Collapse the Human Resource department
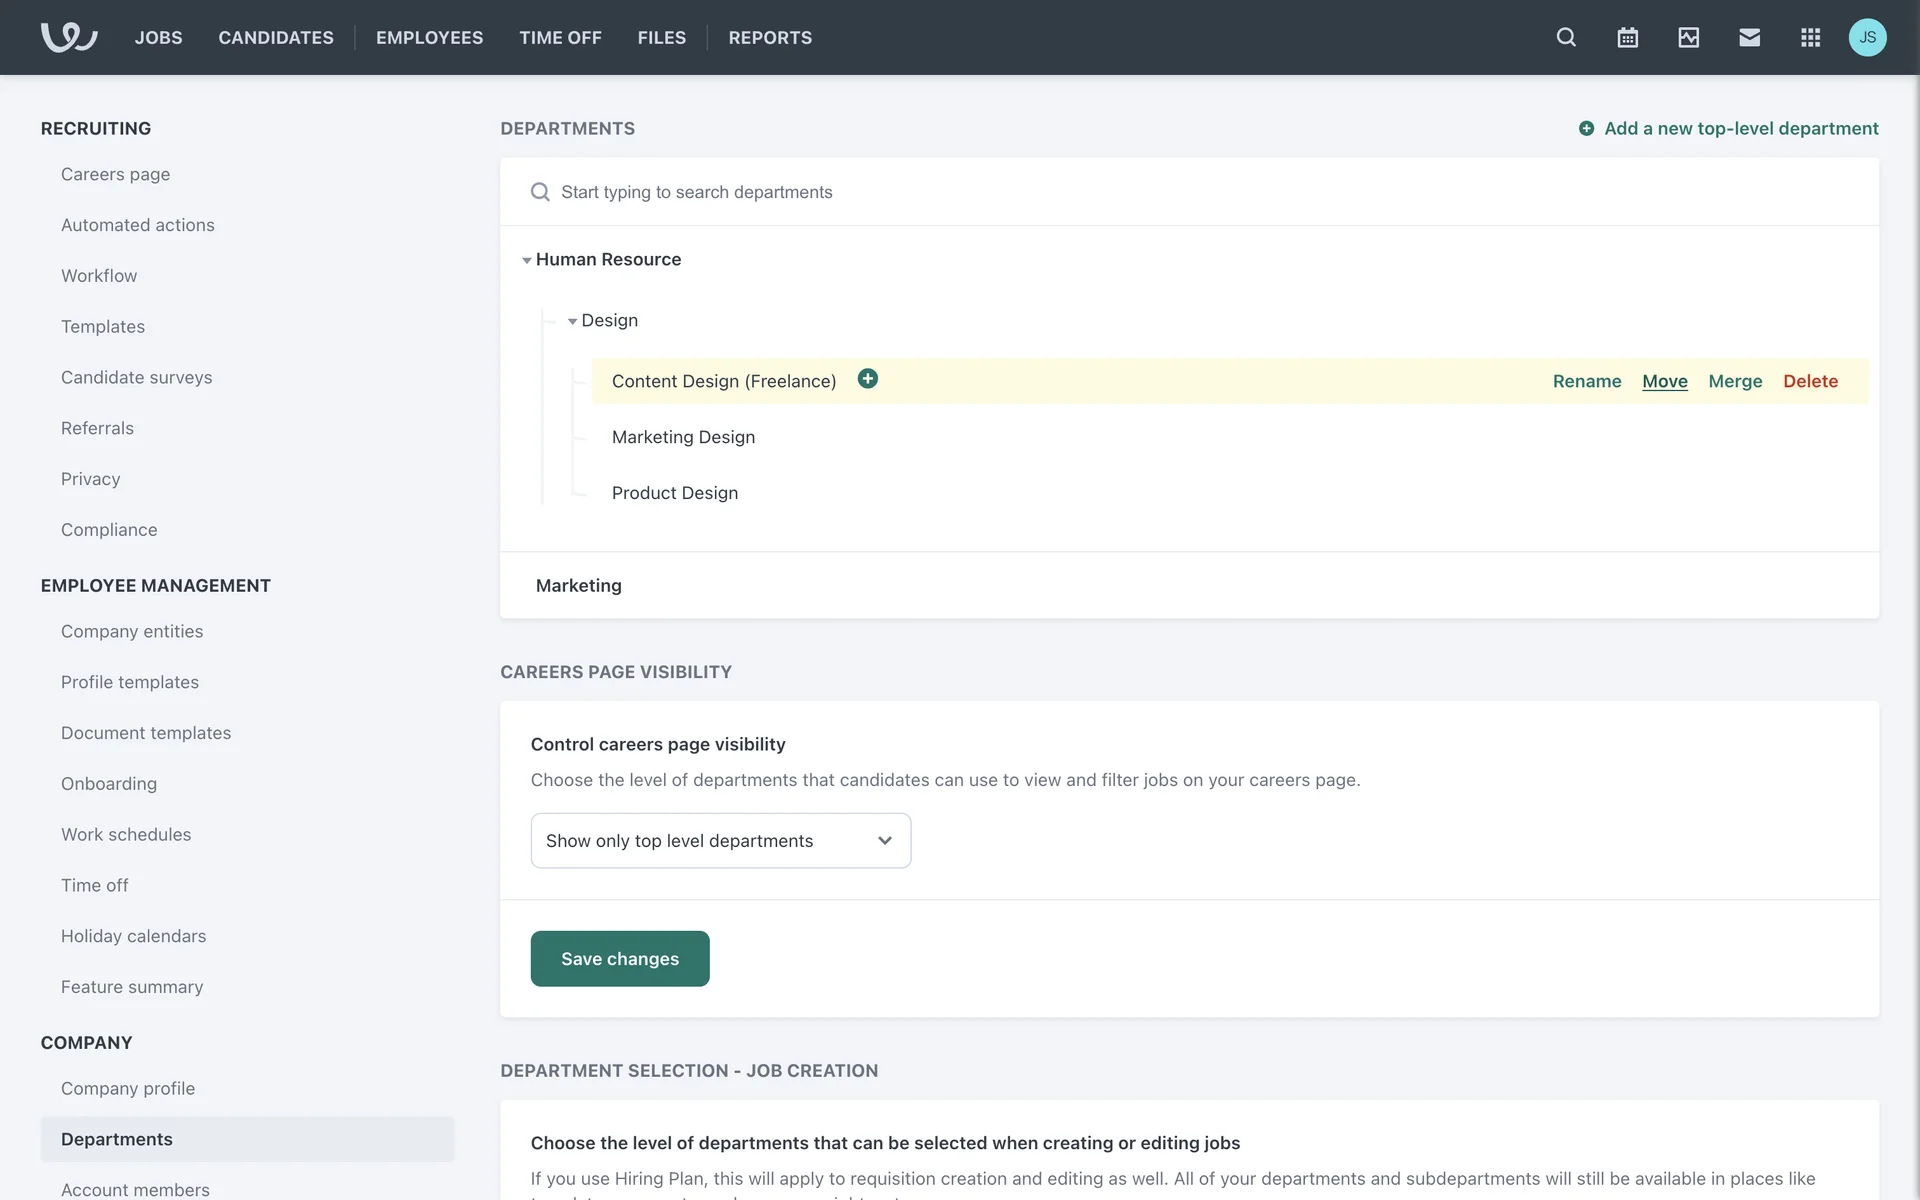1920x1200 pixels. (x=527, y=260)
